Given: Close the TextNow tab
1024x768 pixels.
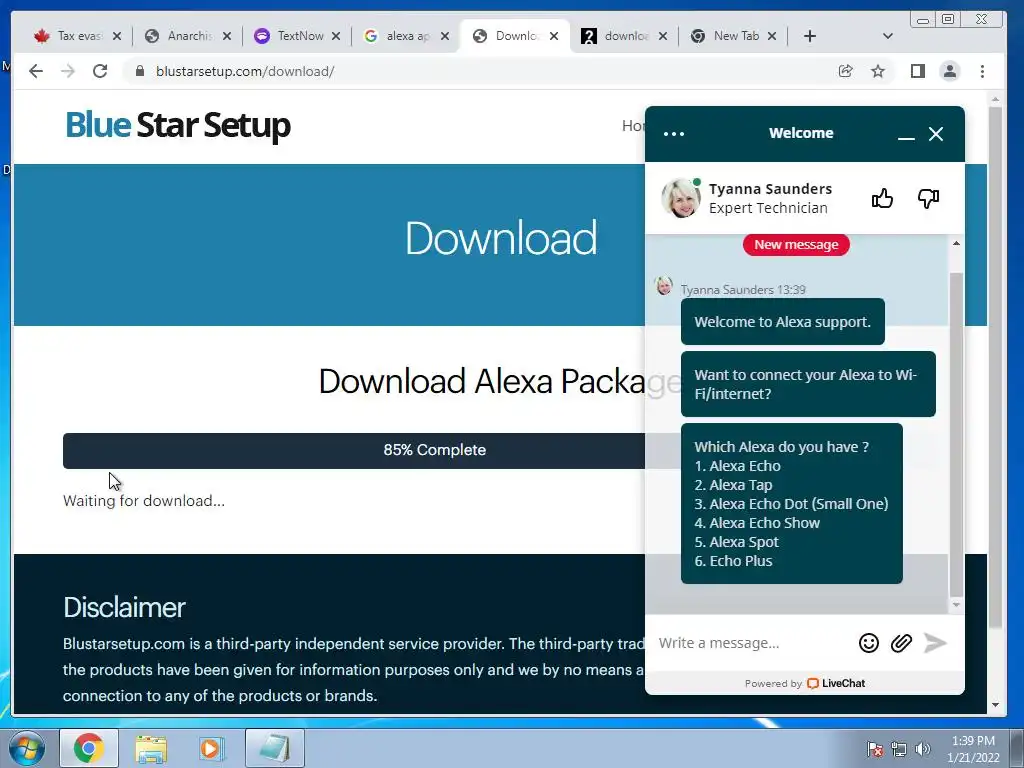Looking at the screenshot, I should [336, 36].
